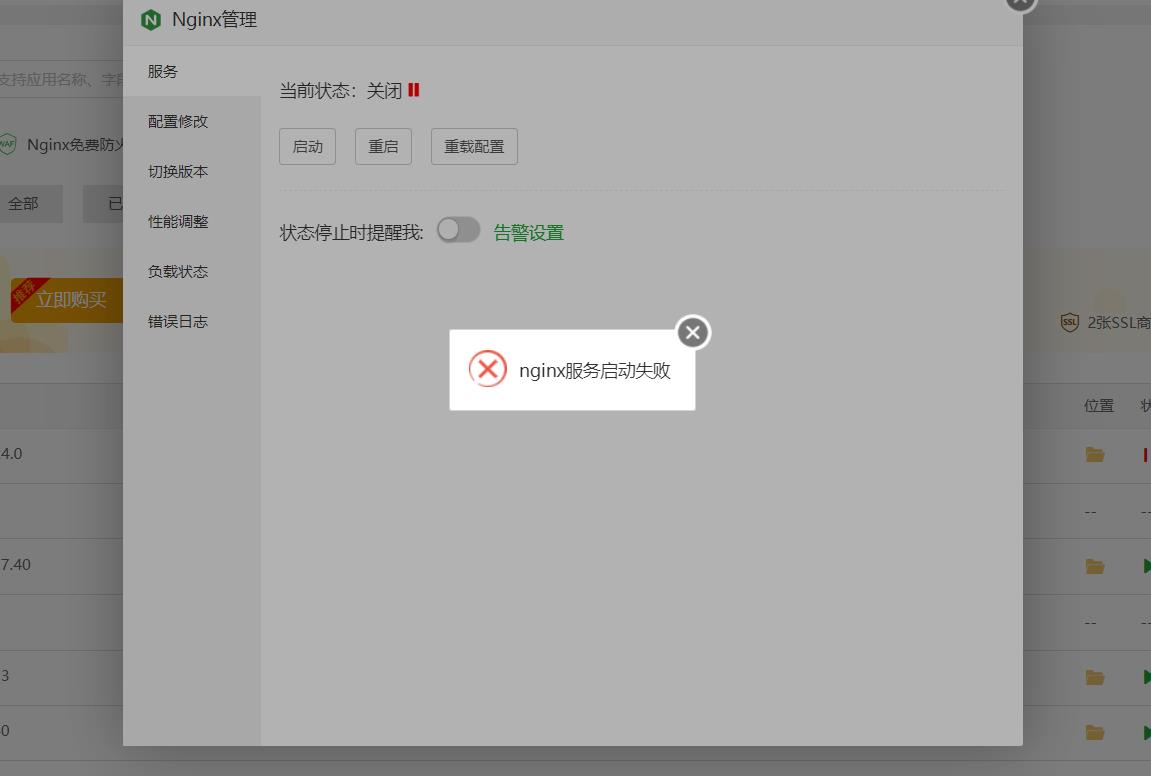Click the 当前状态: 关闭 status text

(341, 90)
